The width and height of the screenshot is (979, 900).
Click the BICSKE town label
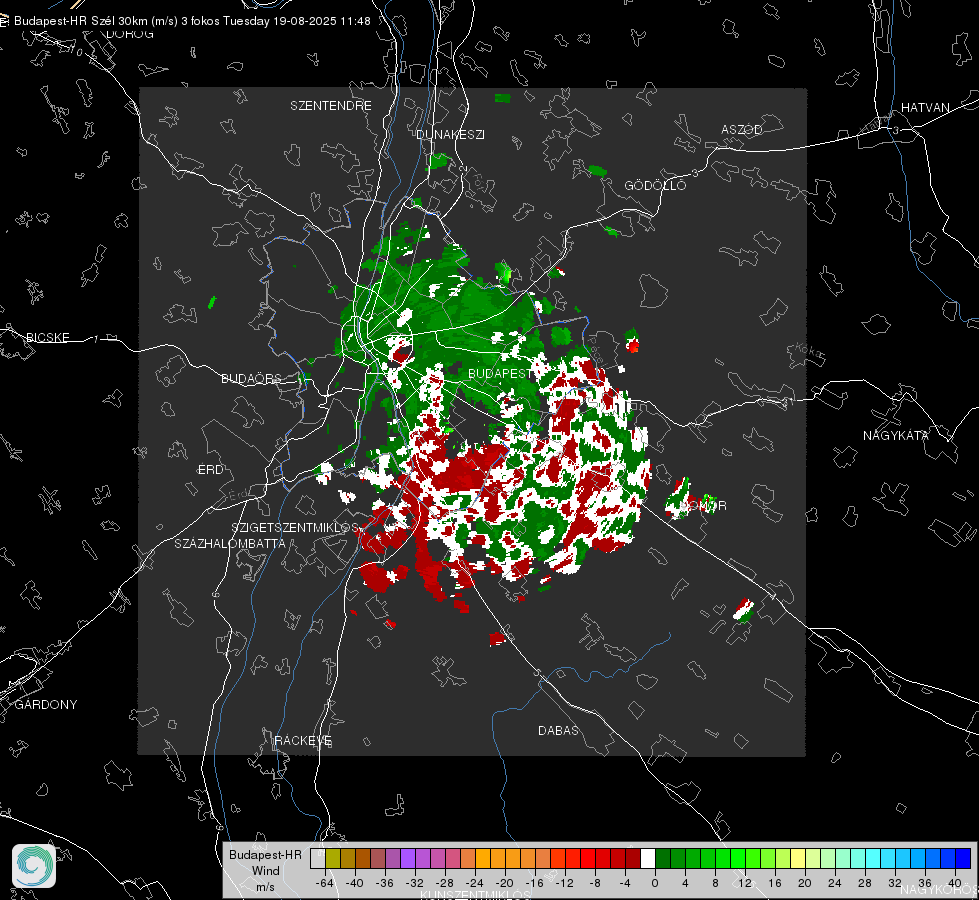(47, 337)
